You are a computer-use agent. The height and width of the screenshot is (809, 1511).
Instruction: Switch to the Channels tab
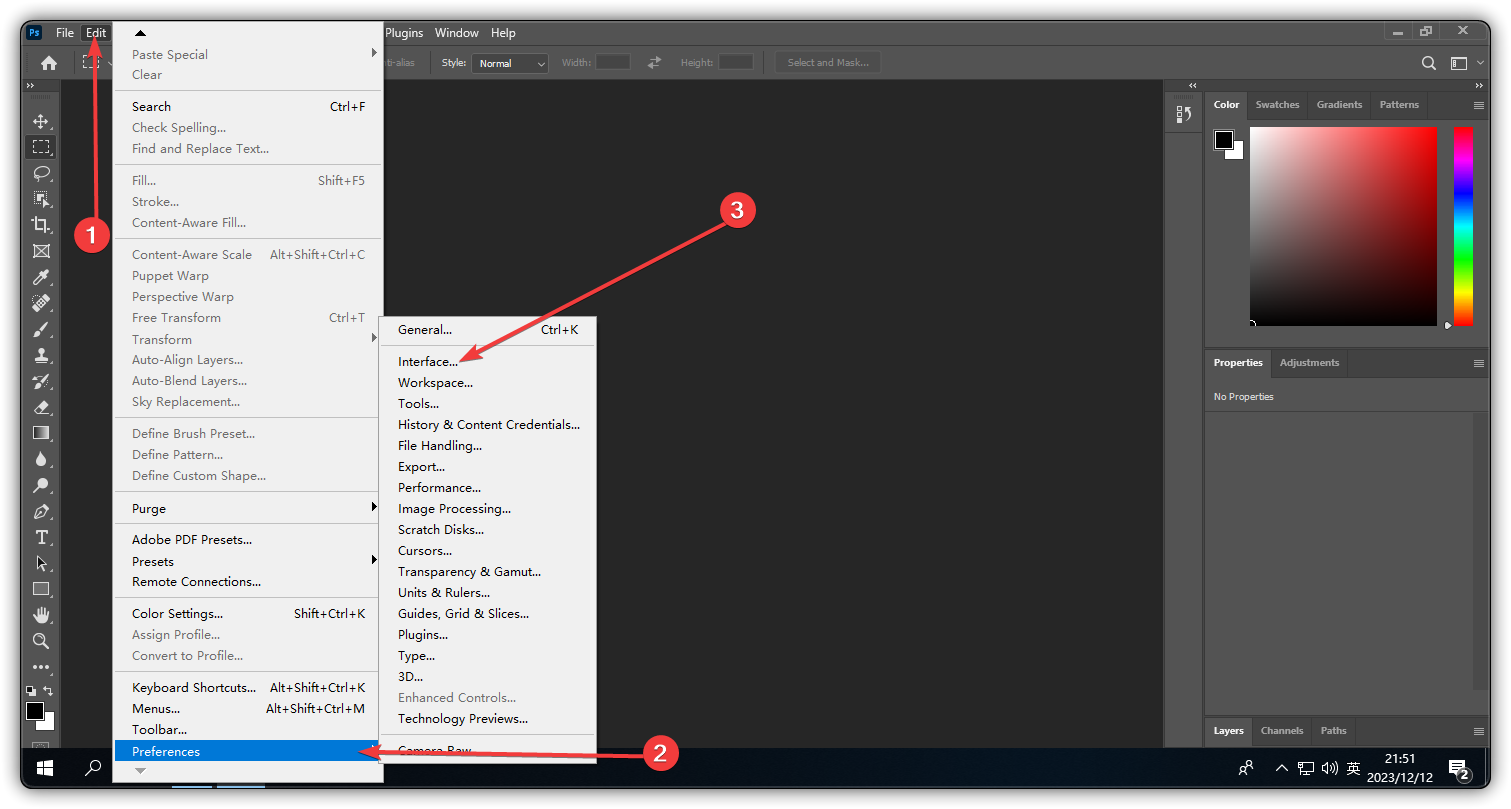pos(1282,731)
